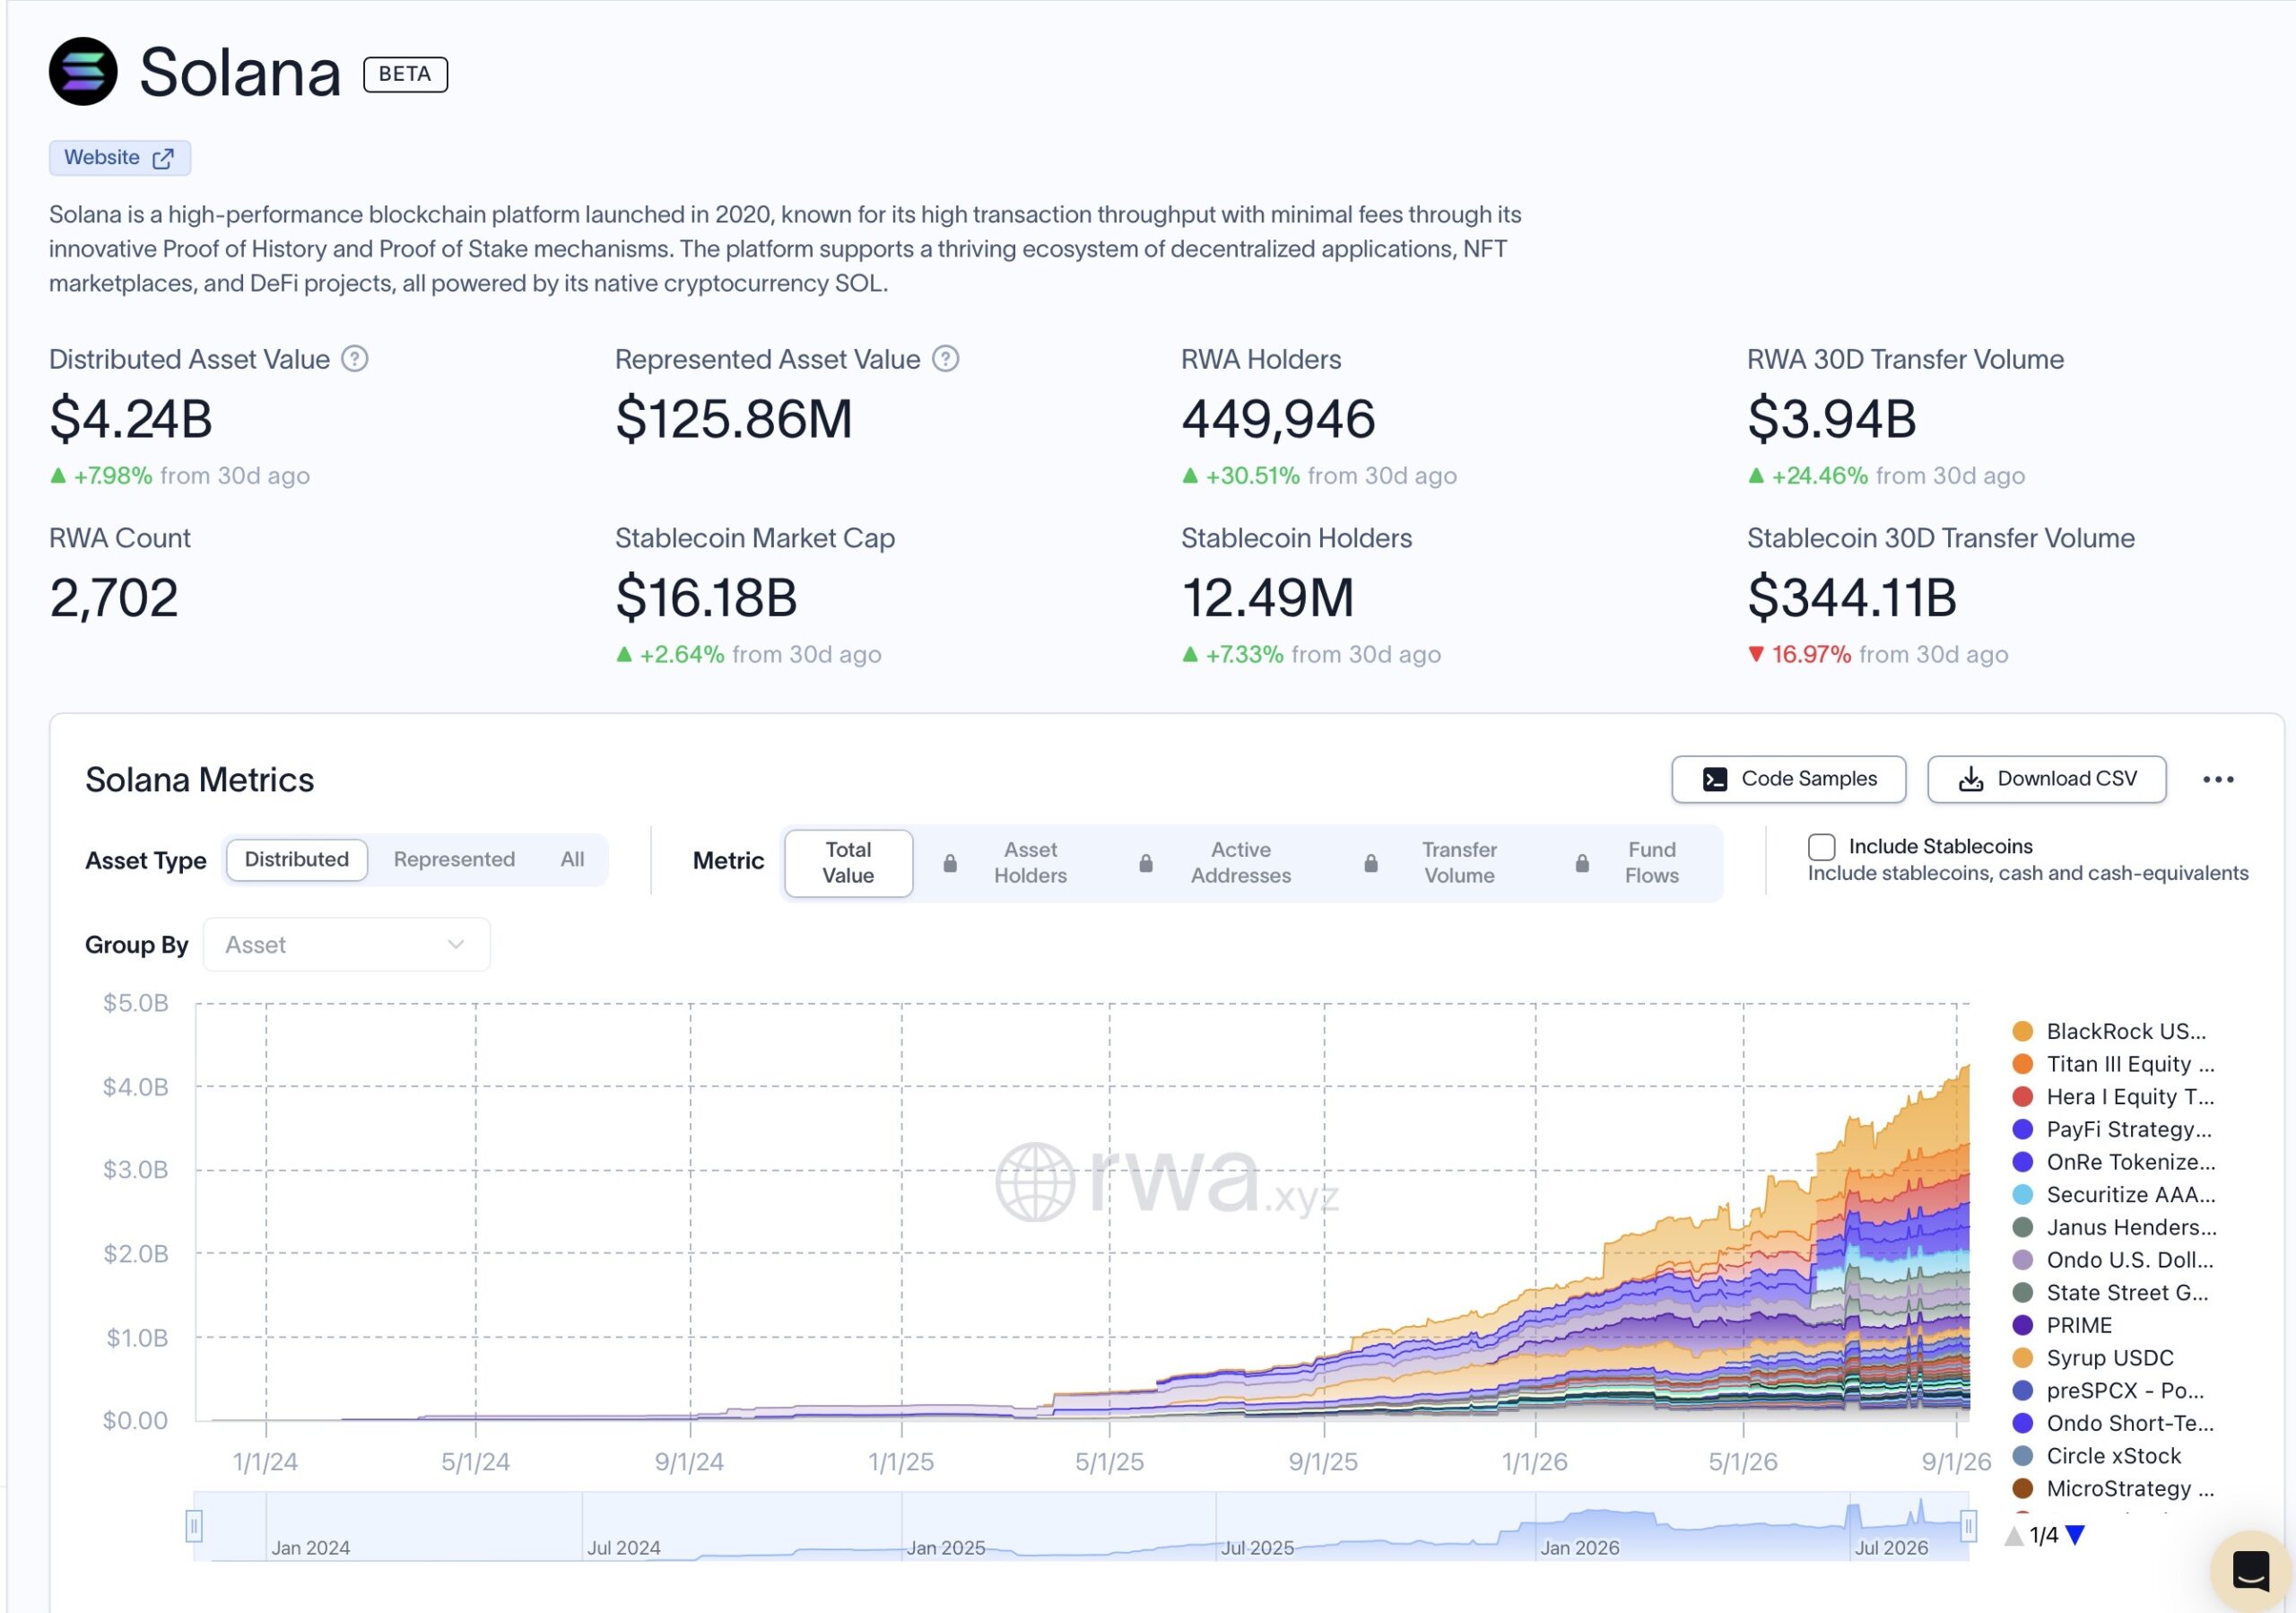This screenshot has width=2296, height=1613.
Task: Select All asset type
Action: 572,860
